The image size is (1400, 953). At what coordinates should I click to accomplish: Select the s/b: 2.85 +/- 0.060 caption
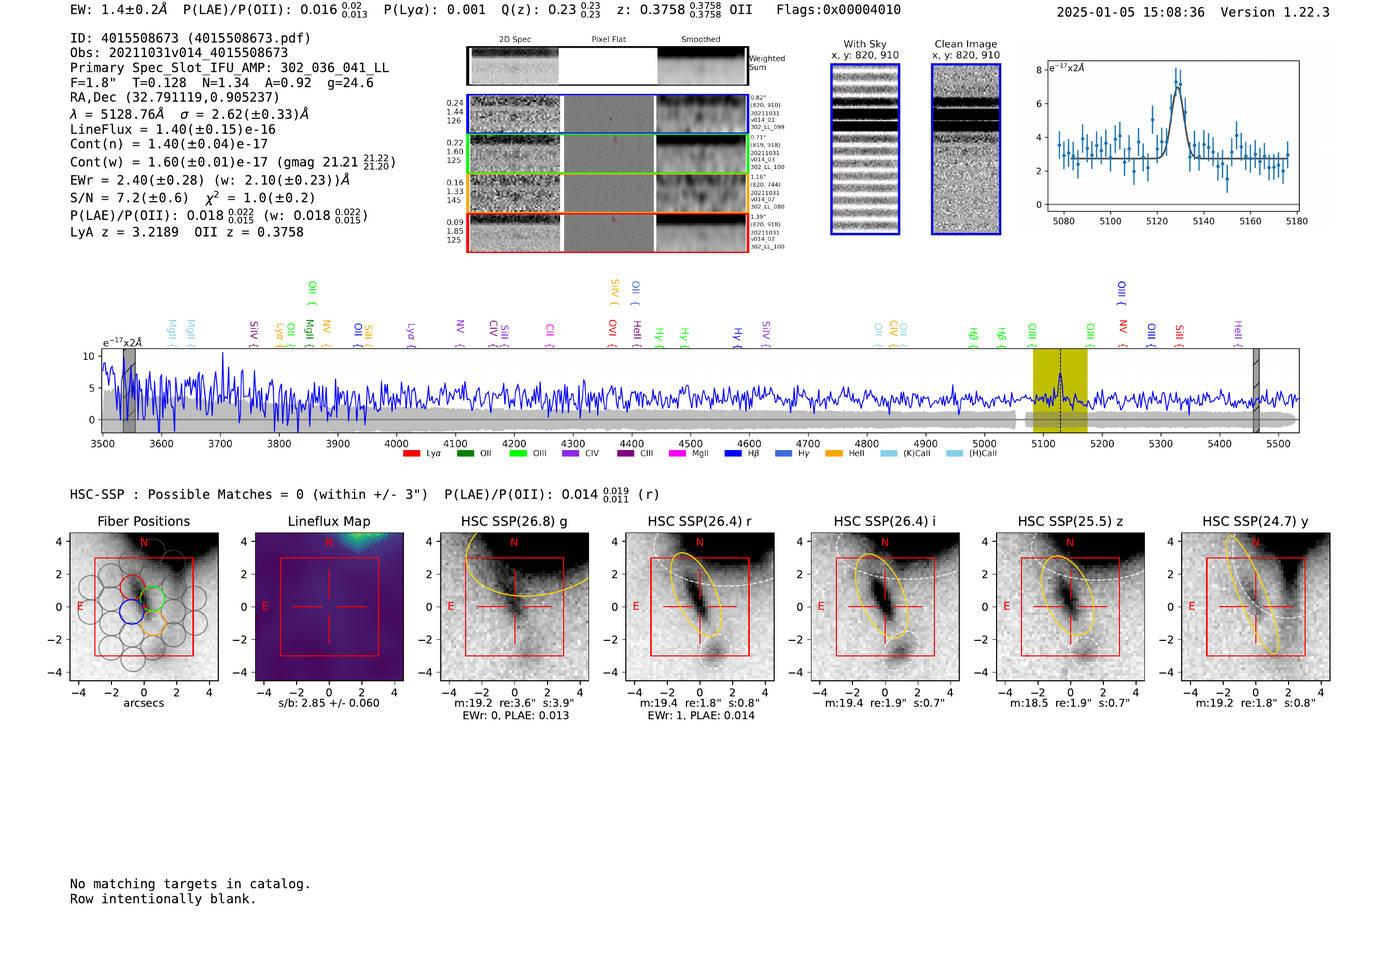tap(329, 703)
